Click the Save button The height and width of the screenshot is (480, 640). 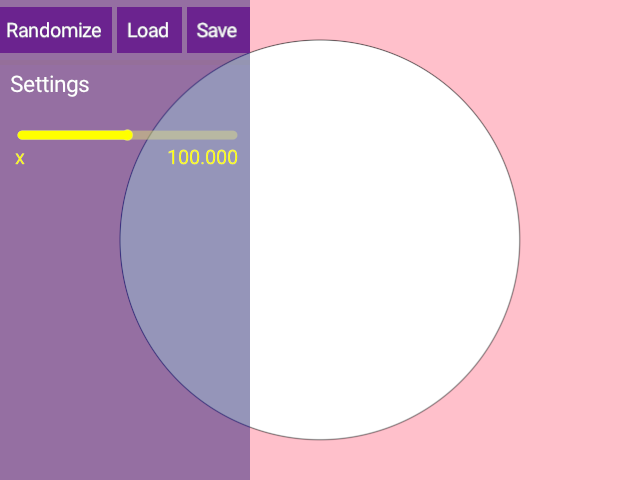click(x=218, y=30)
